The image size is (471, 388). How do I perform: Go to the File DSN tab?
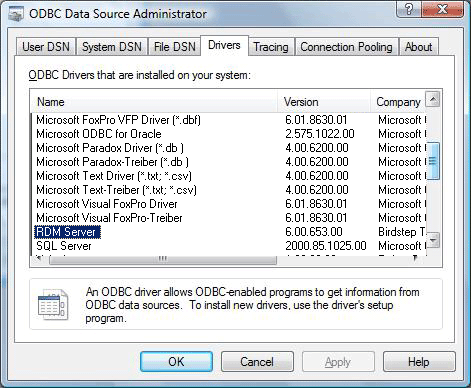[x=175, y=47]
